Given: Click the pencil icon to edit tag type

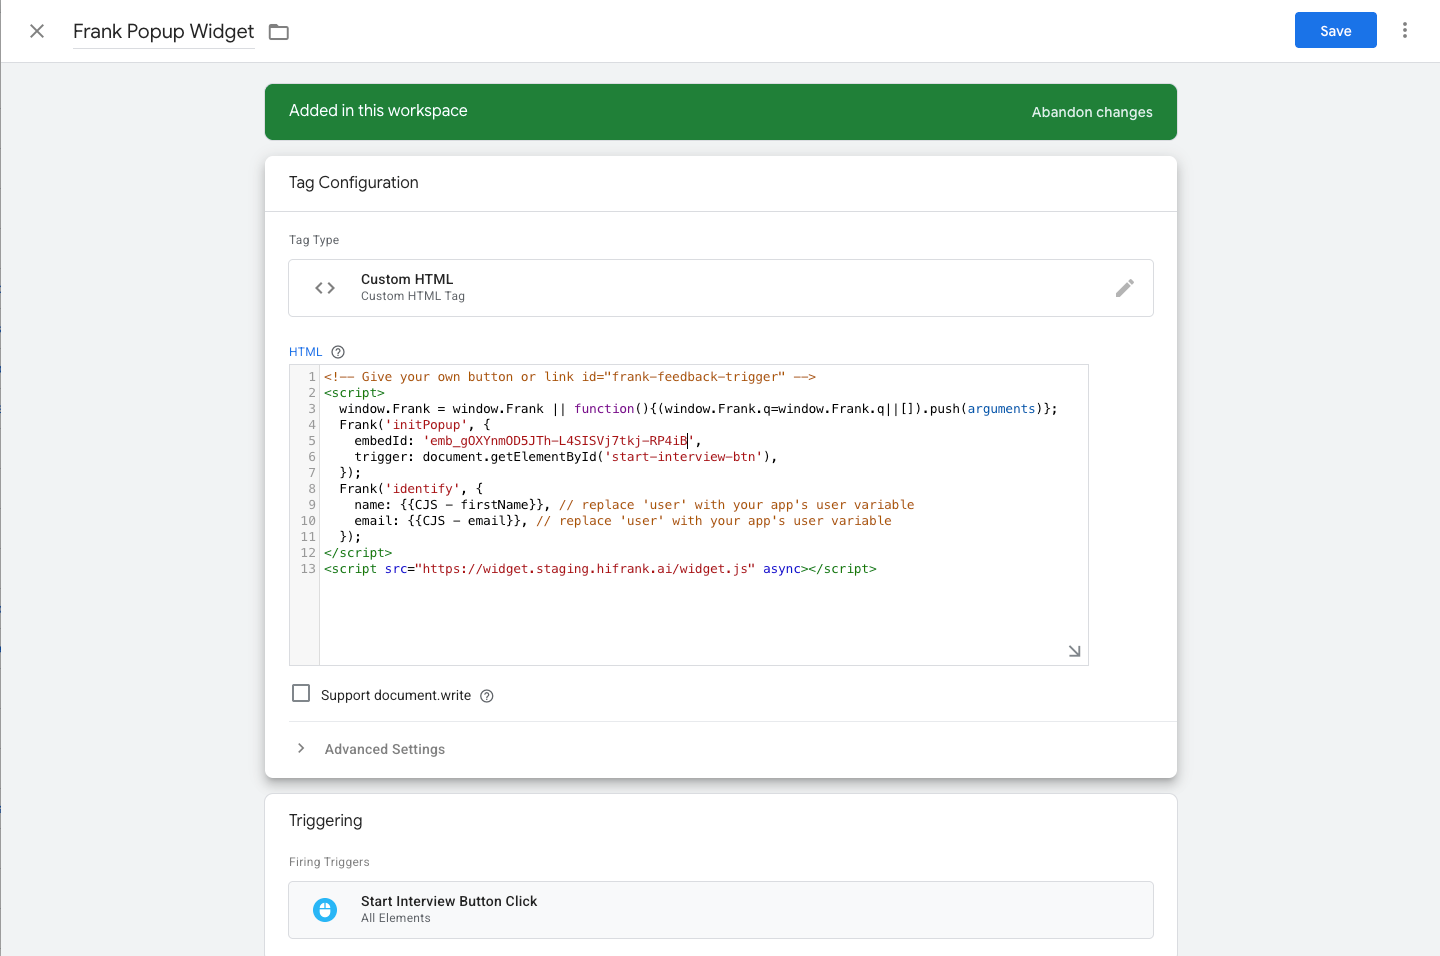Looking at the screenshot, I should point(1125,288).
